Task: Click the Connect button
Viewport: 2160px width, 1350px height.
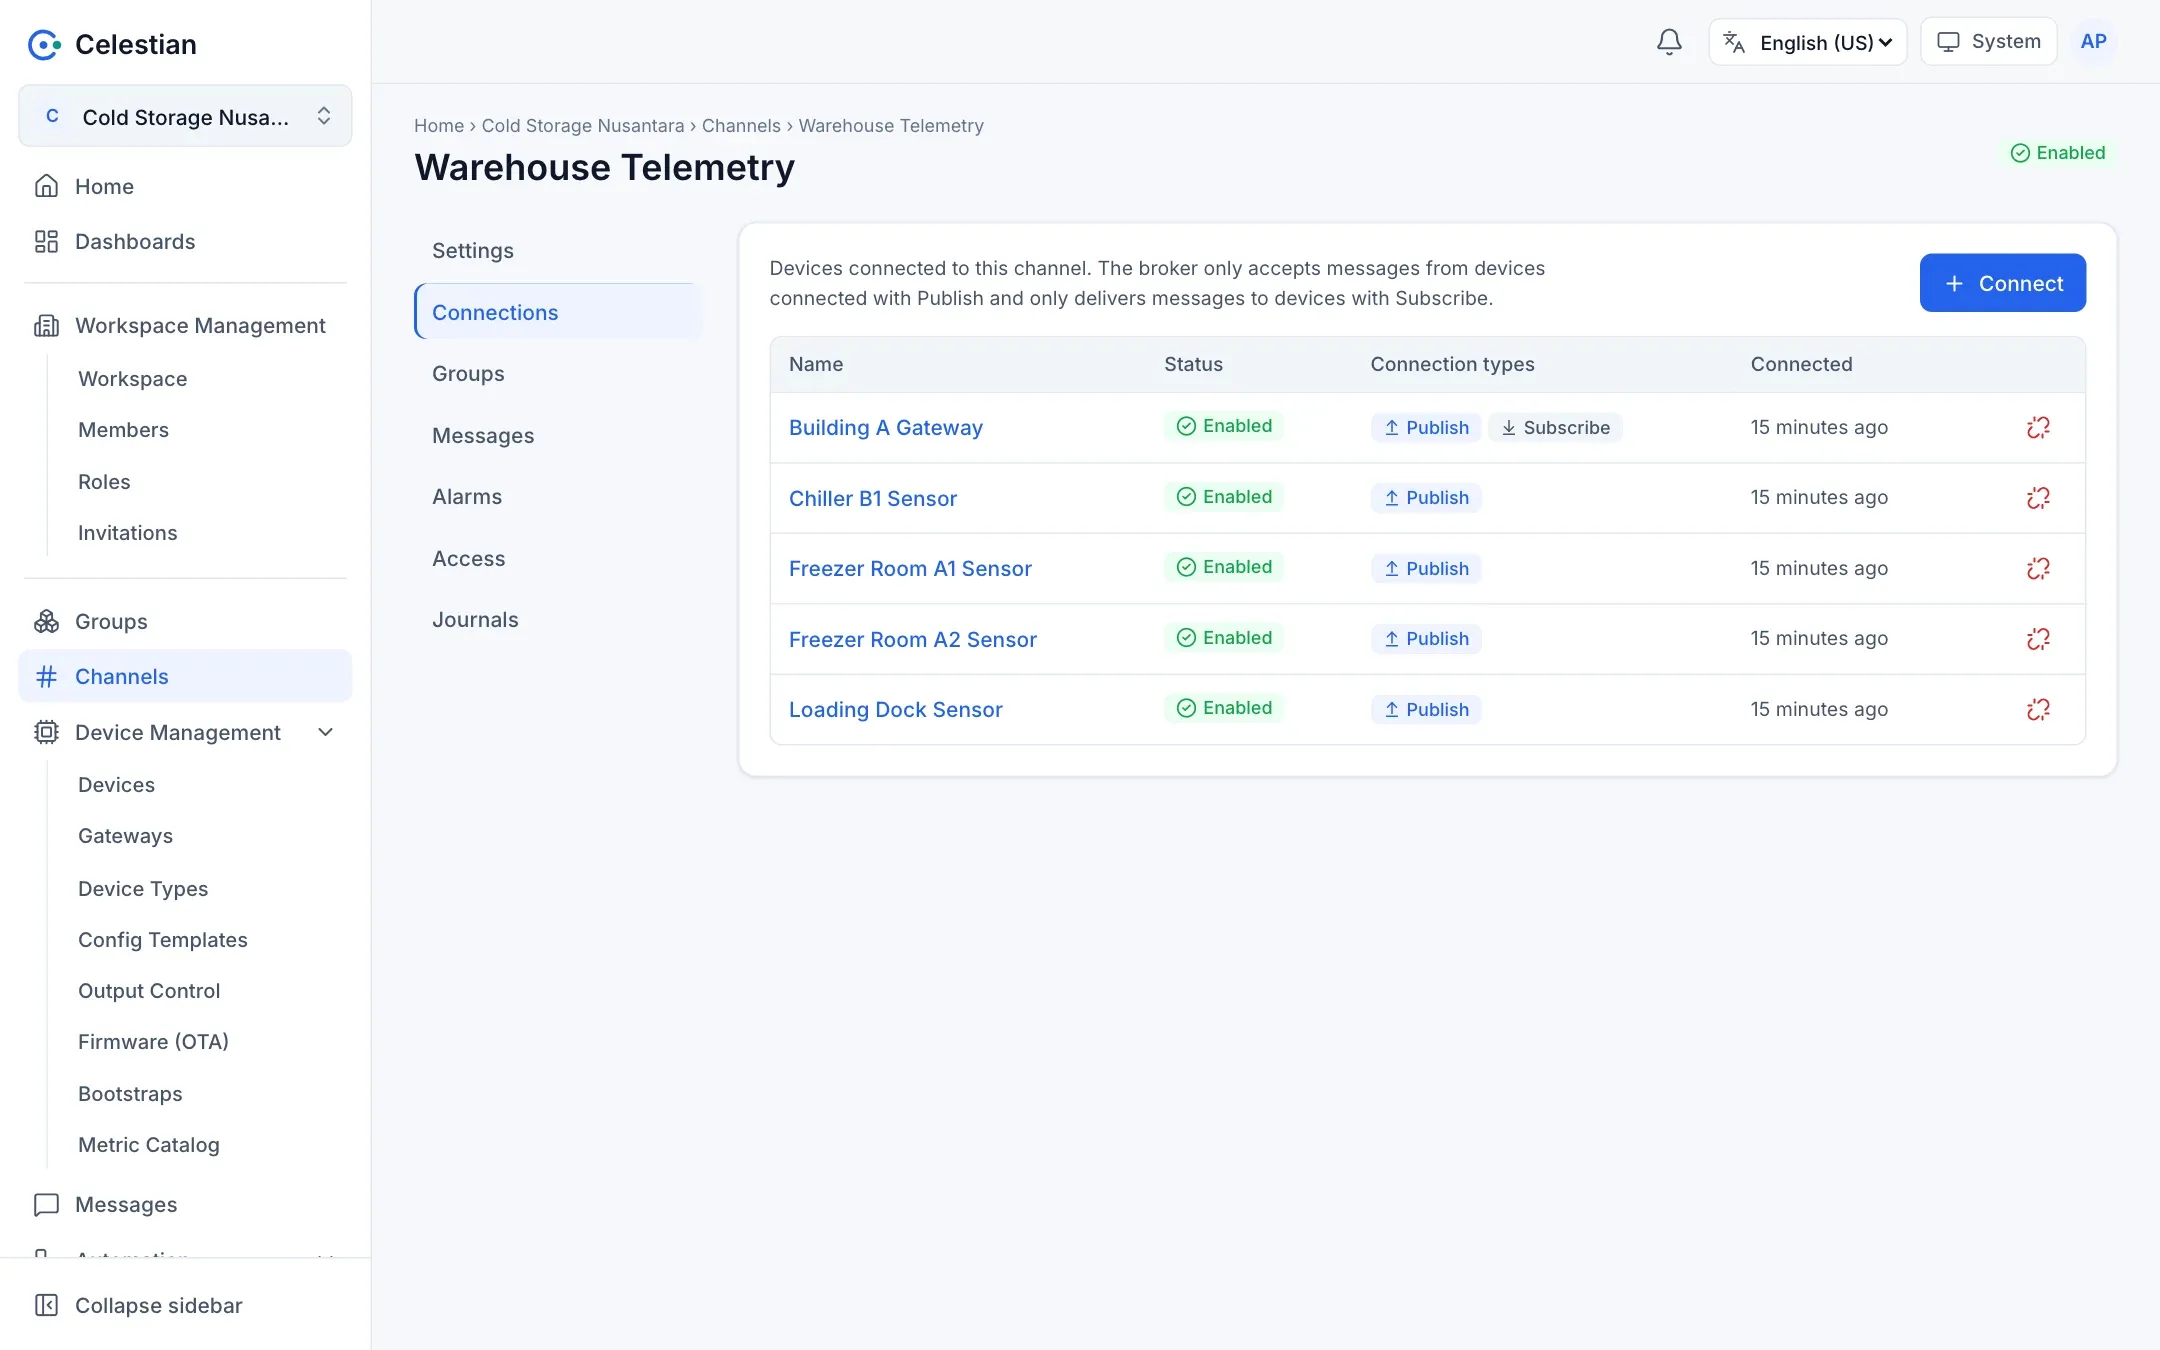Action: tap(2002, 283)
